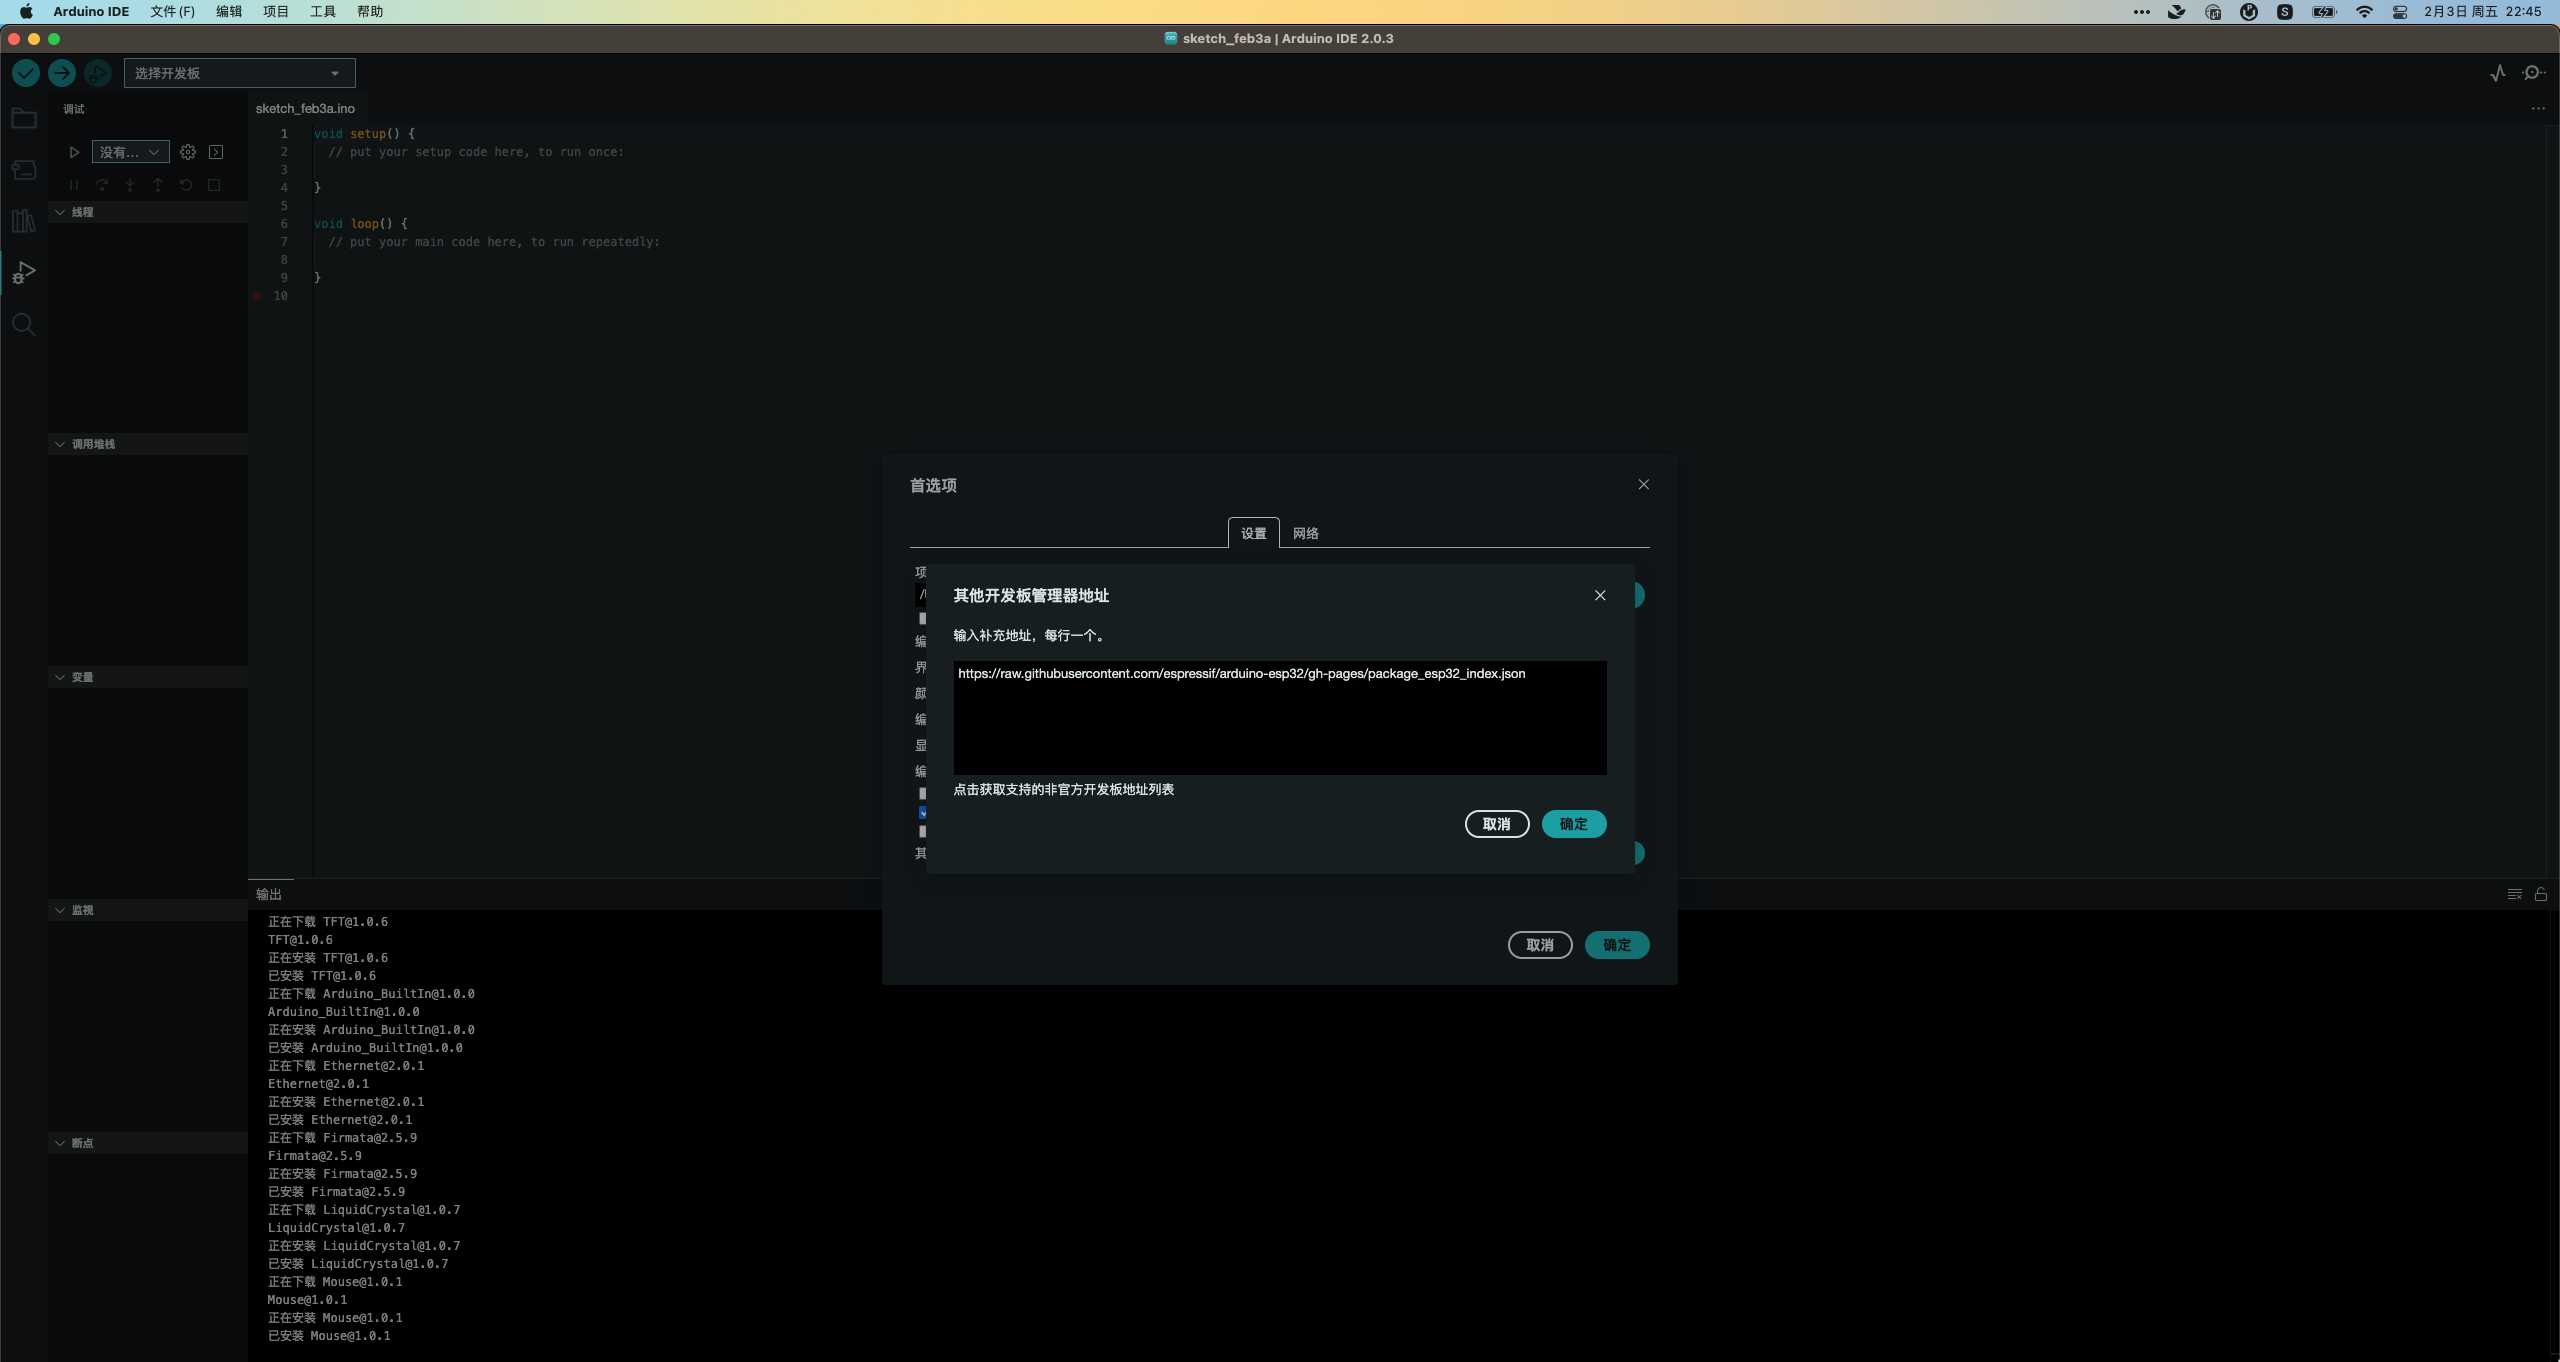Click the boards manager URL text area
The width and height of the screenshot is (2560, 1362).
(x=1280, y=717)
